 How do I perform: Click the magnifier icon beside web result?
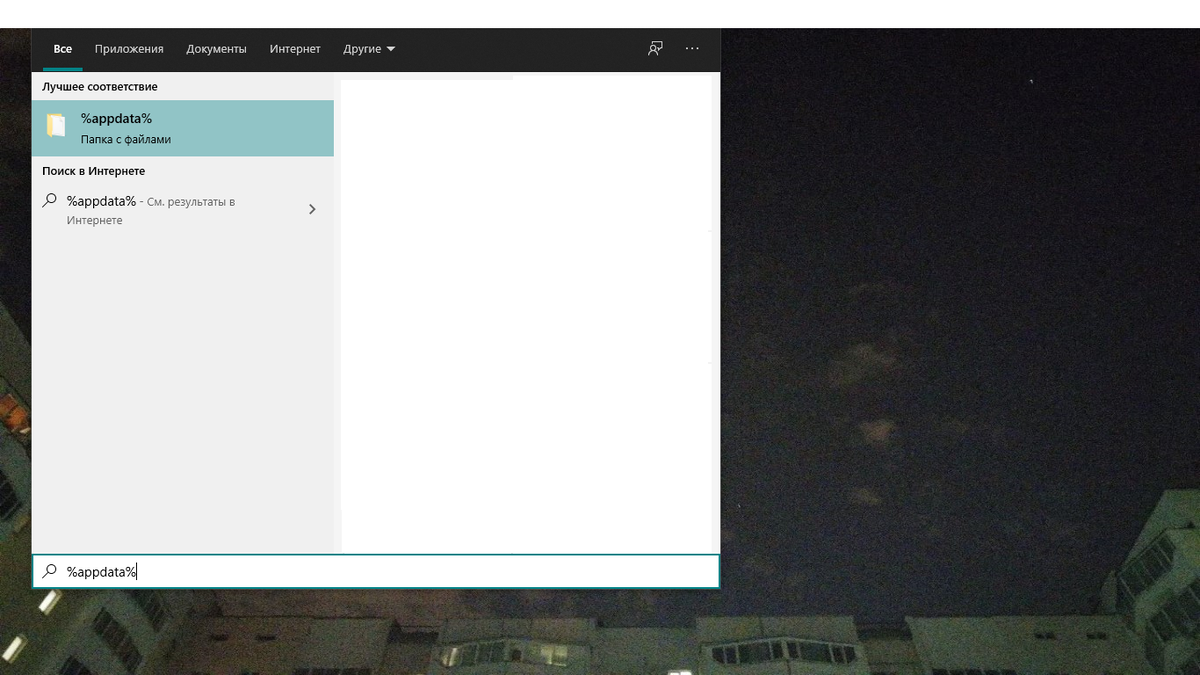point(49,201)
